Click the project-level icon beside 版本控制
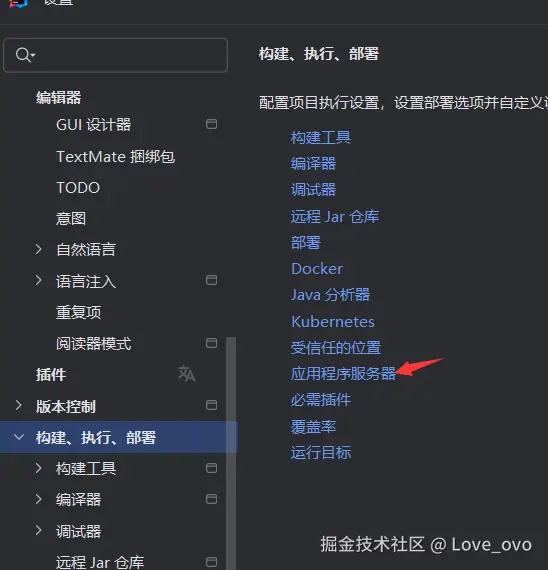This screenshot has width=548, height=570. (x=211, y=405)
